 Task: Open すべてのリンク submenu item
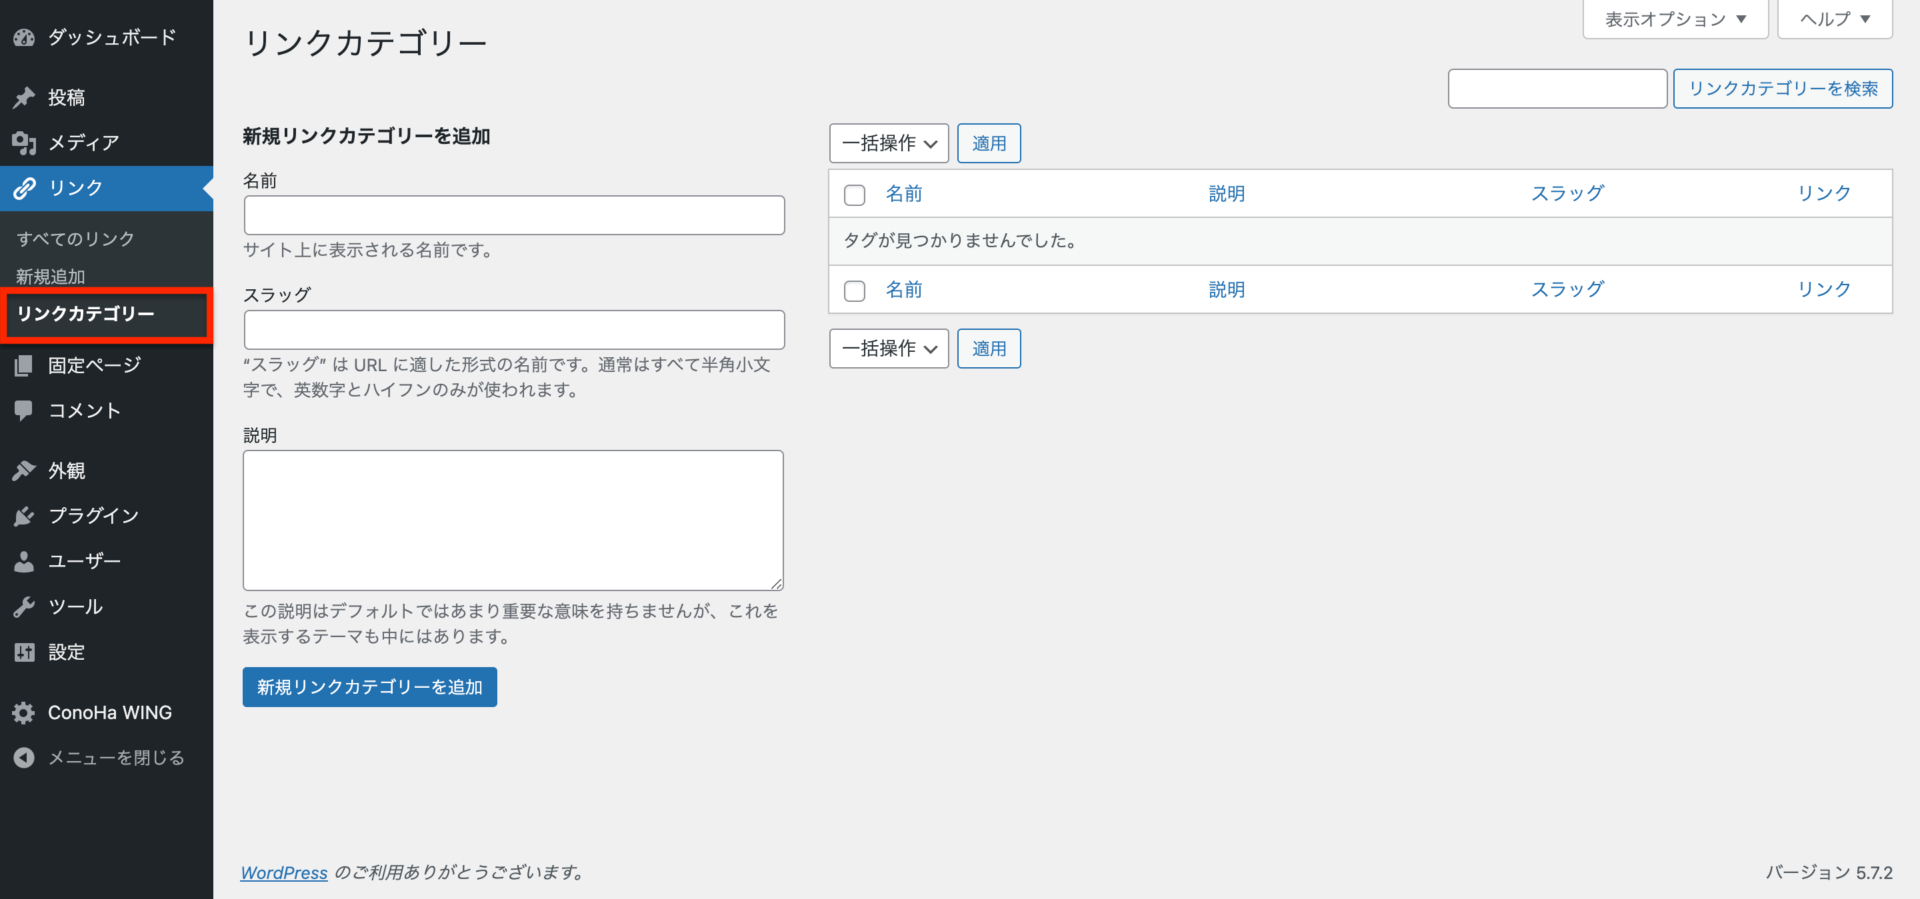pyautogui.click(x=75, y=239)
